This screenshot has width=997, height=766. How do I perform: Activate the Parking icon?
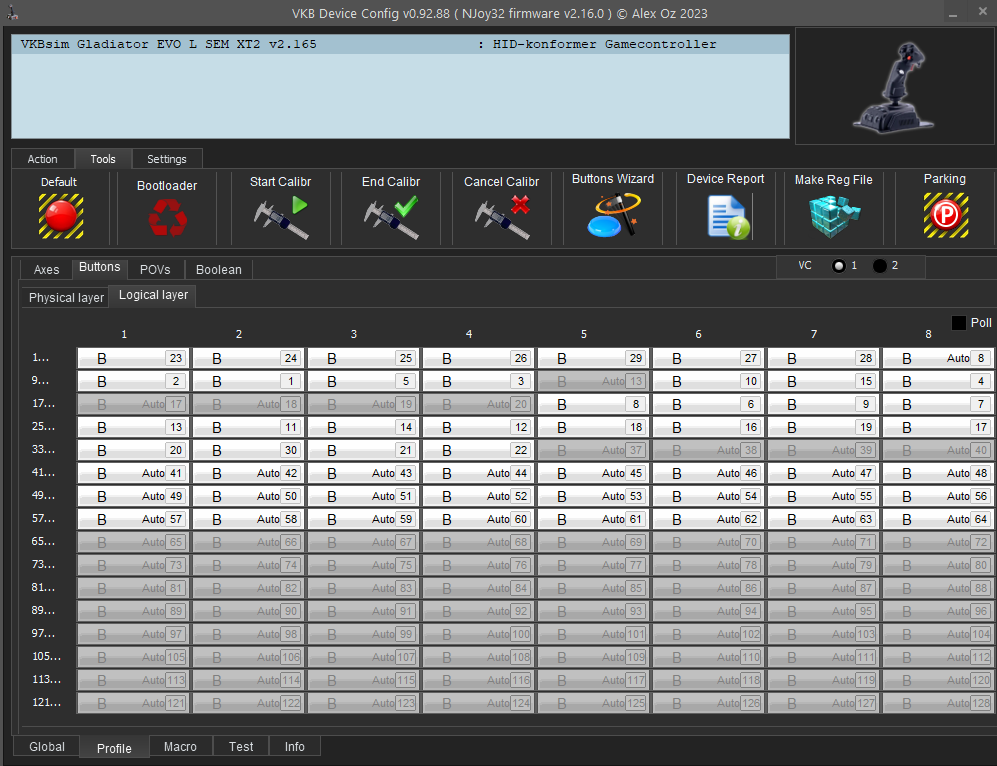click(x=945, y=215)
